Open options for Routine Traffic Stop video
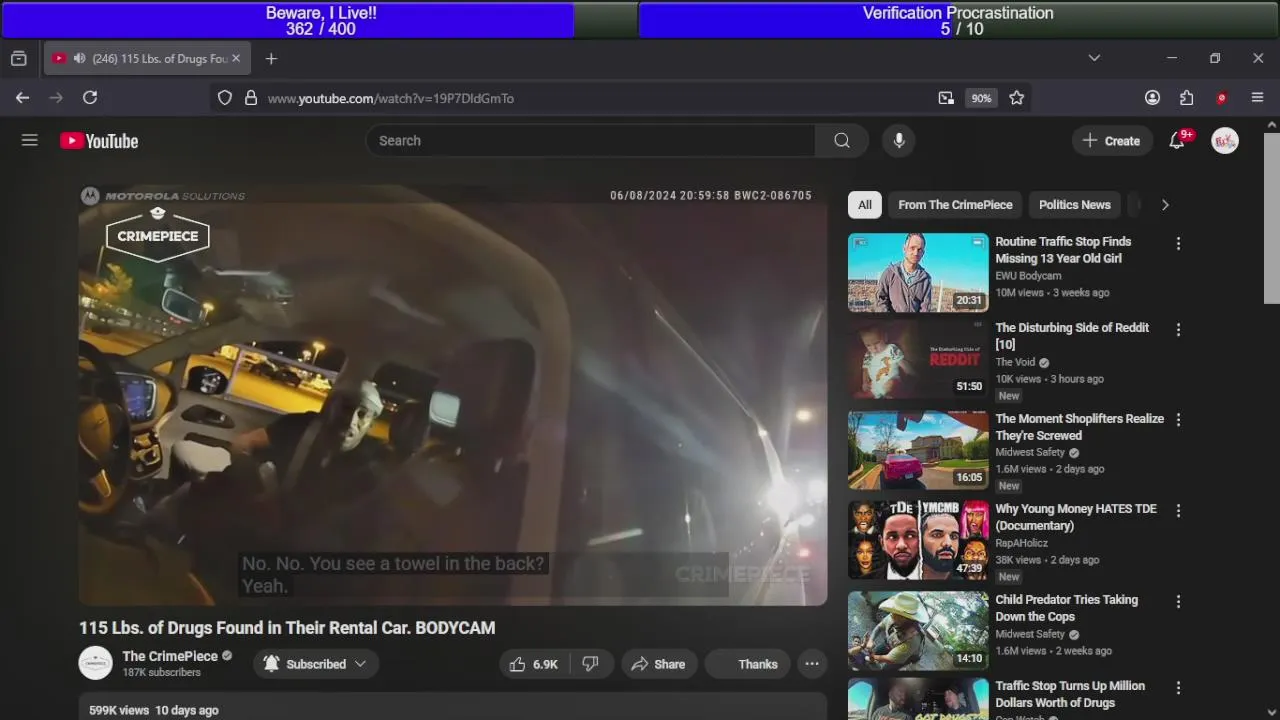Screen dimensions: 1280x720 click(1178, 244)
